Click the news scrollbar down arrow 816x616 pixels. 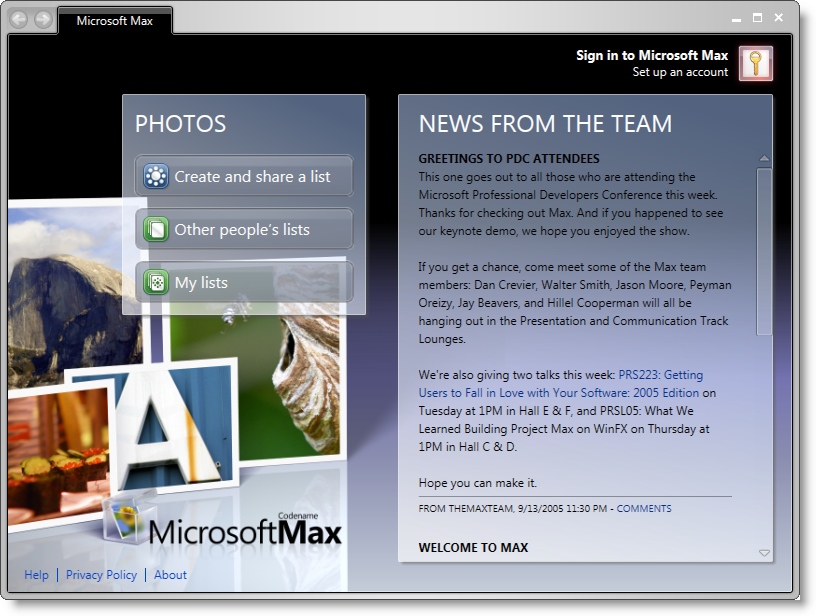click(764, 553)
